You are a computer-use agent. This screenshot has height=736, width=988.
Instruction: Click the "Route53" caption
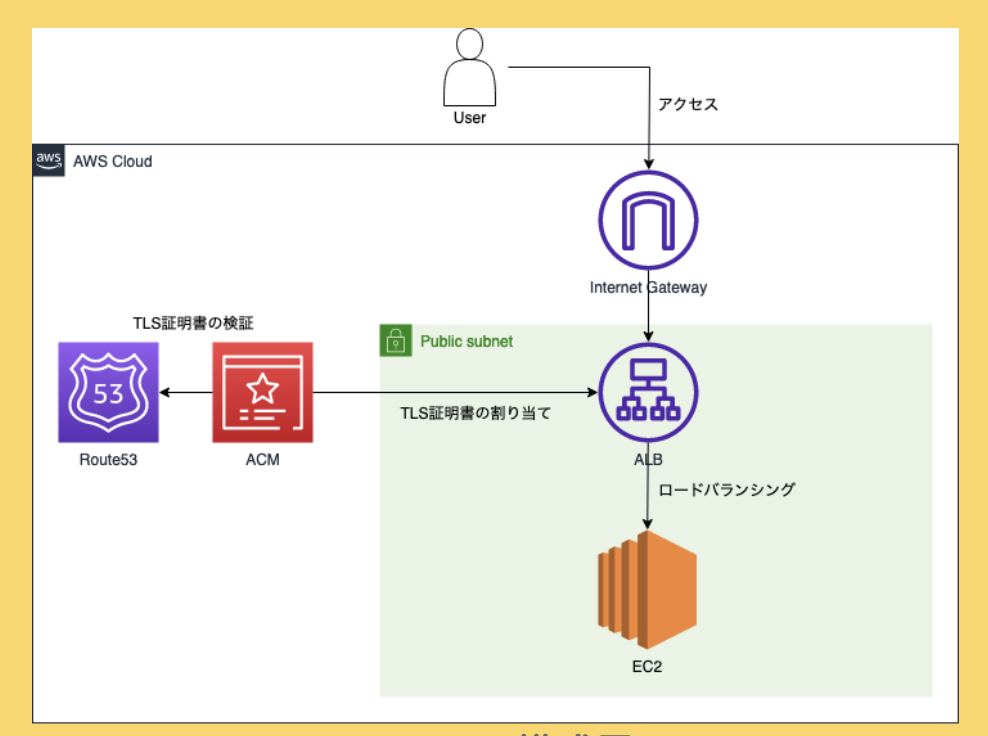tap(108, 460)
